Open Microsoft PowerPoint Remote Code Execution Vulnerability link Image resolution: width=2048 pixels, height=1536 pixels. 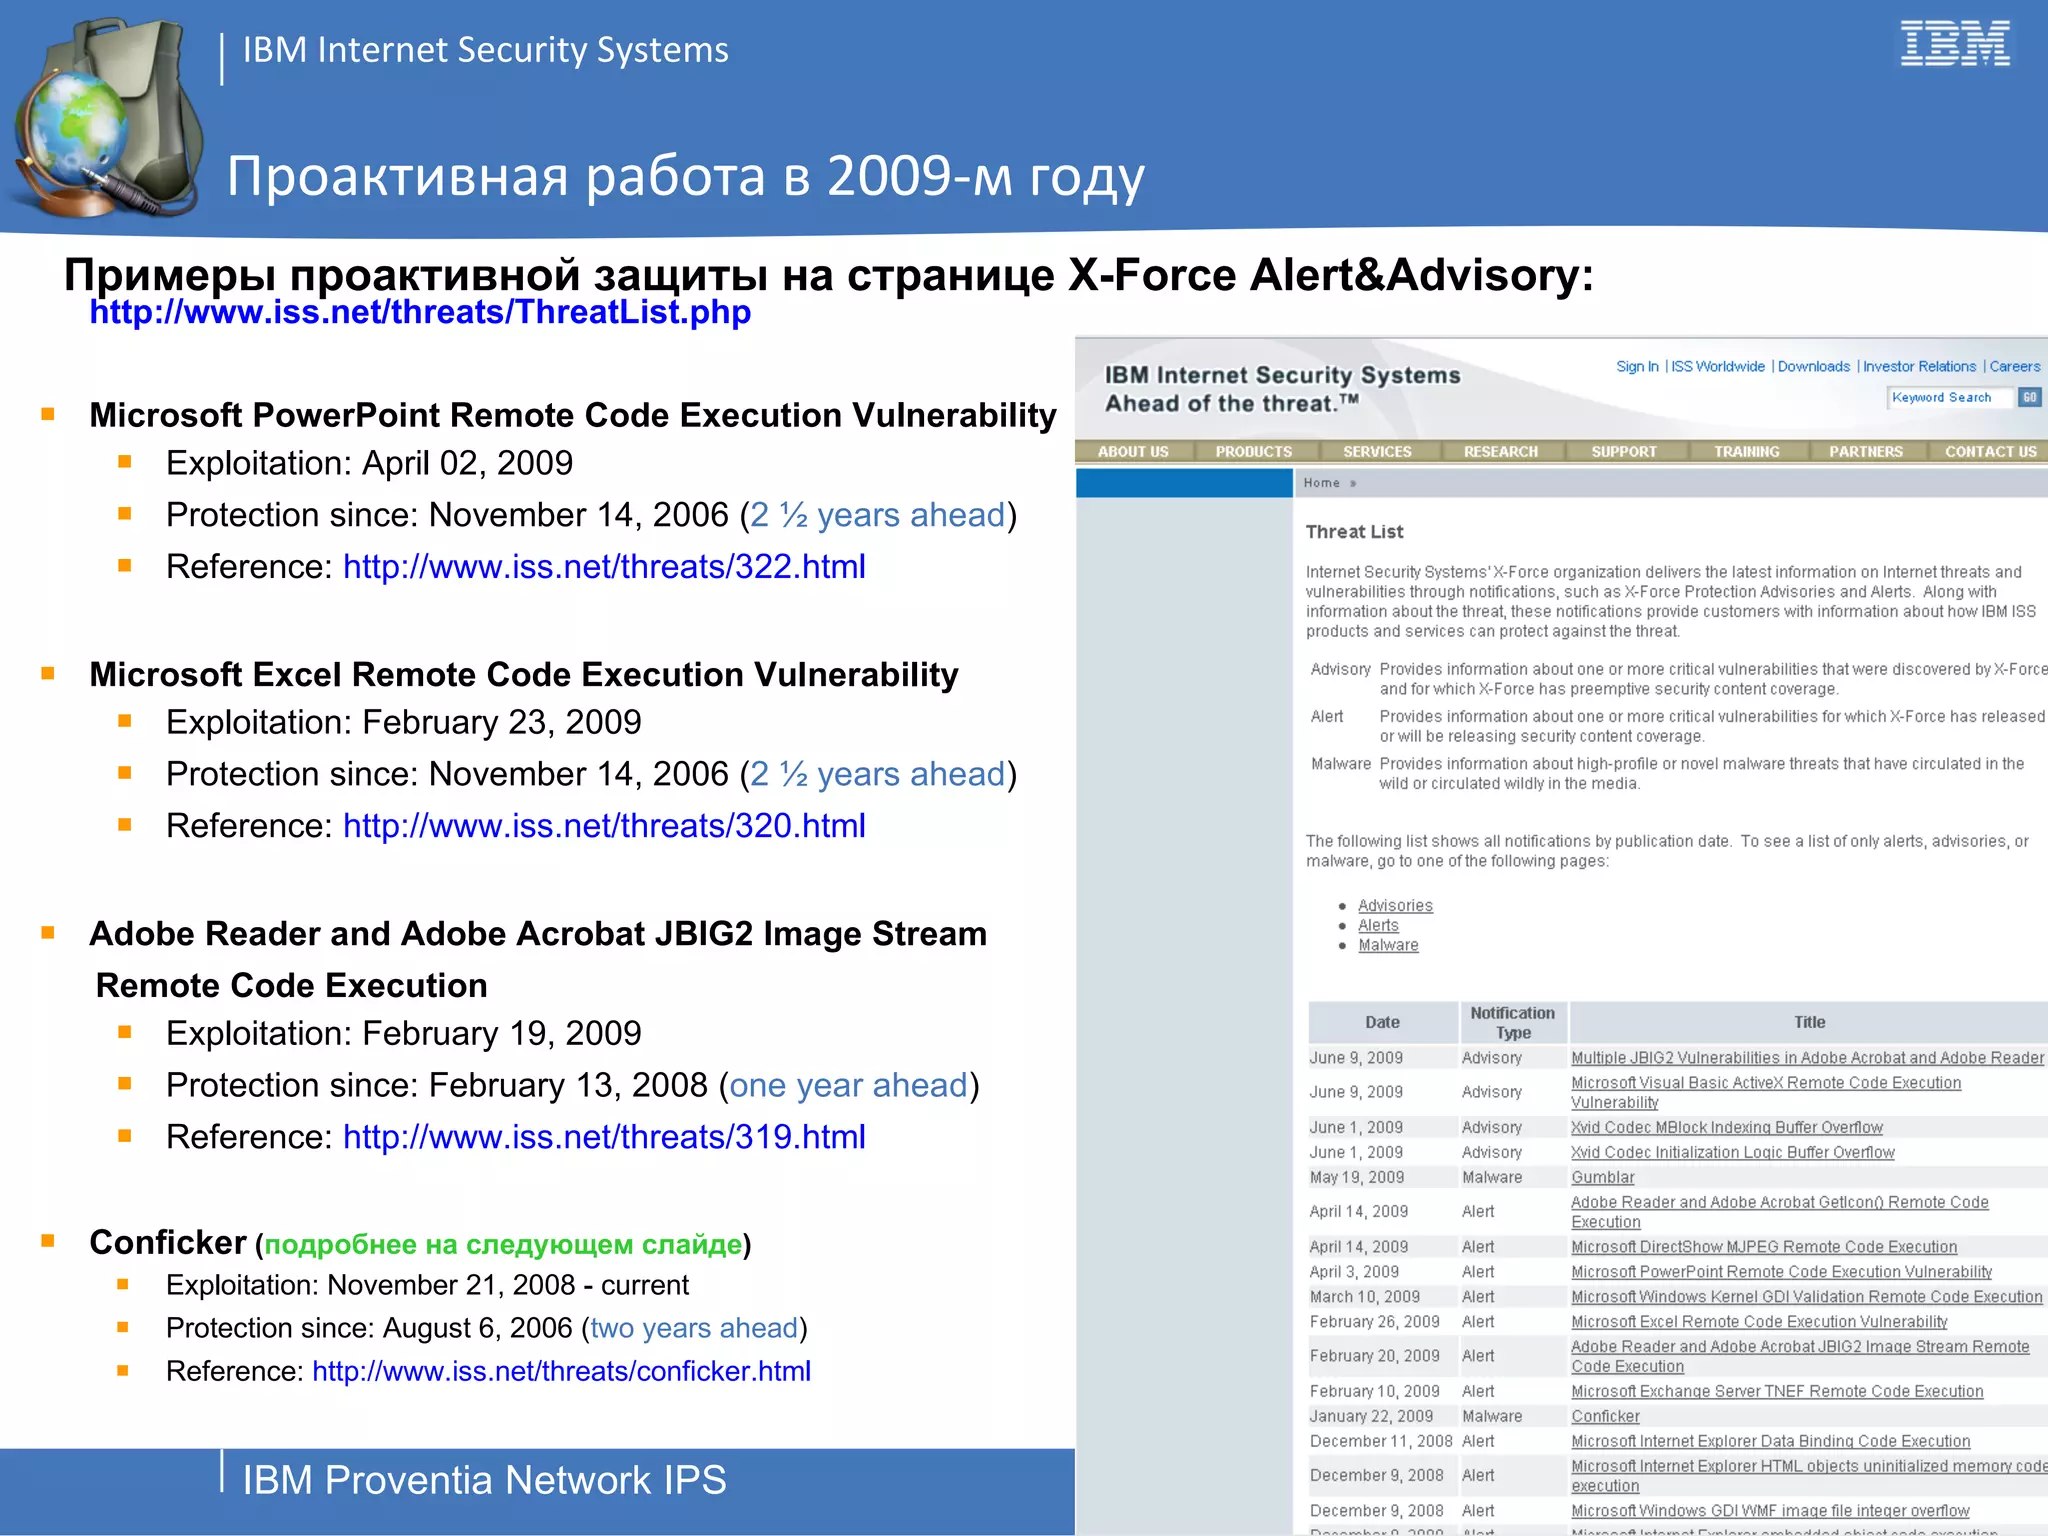(x=1782, y=1272)
